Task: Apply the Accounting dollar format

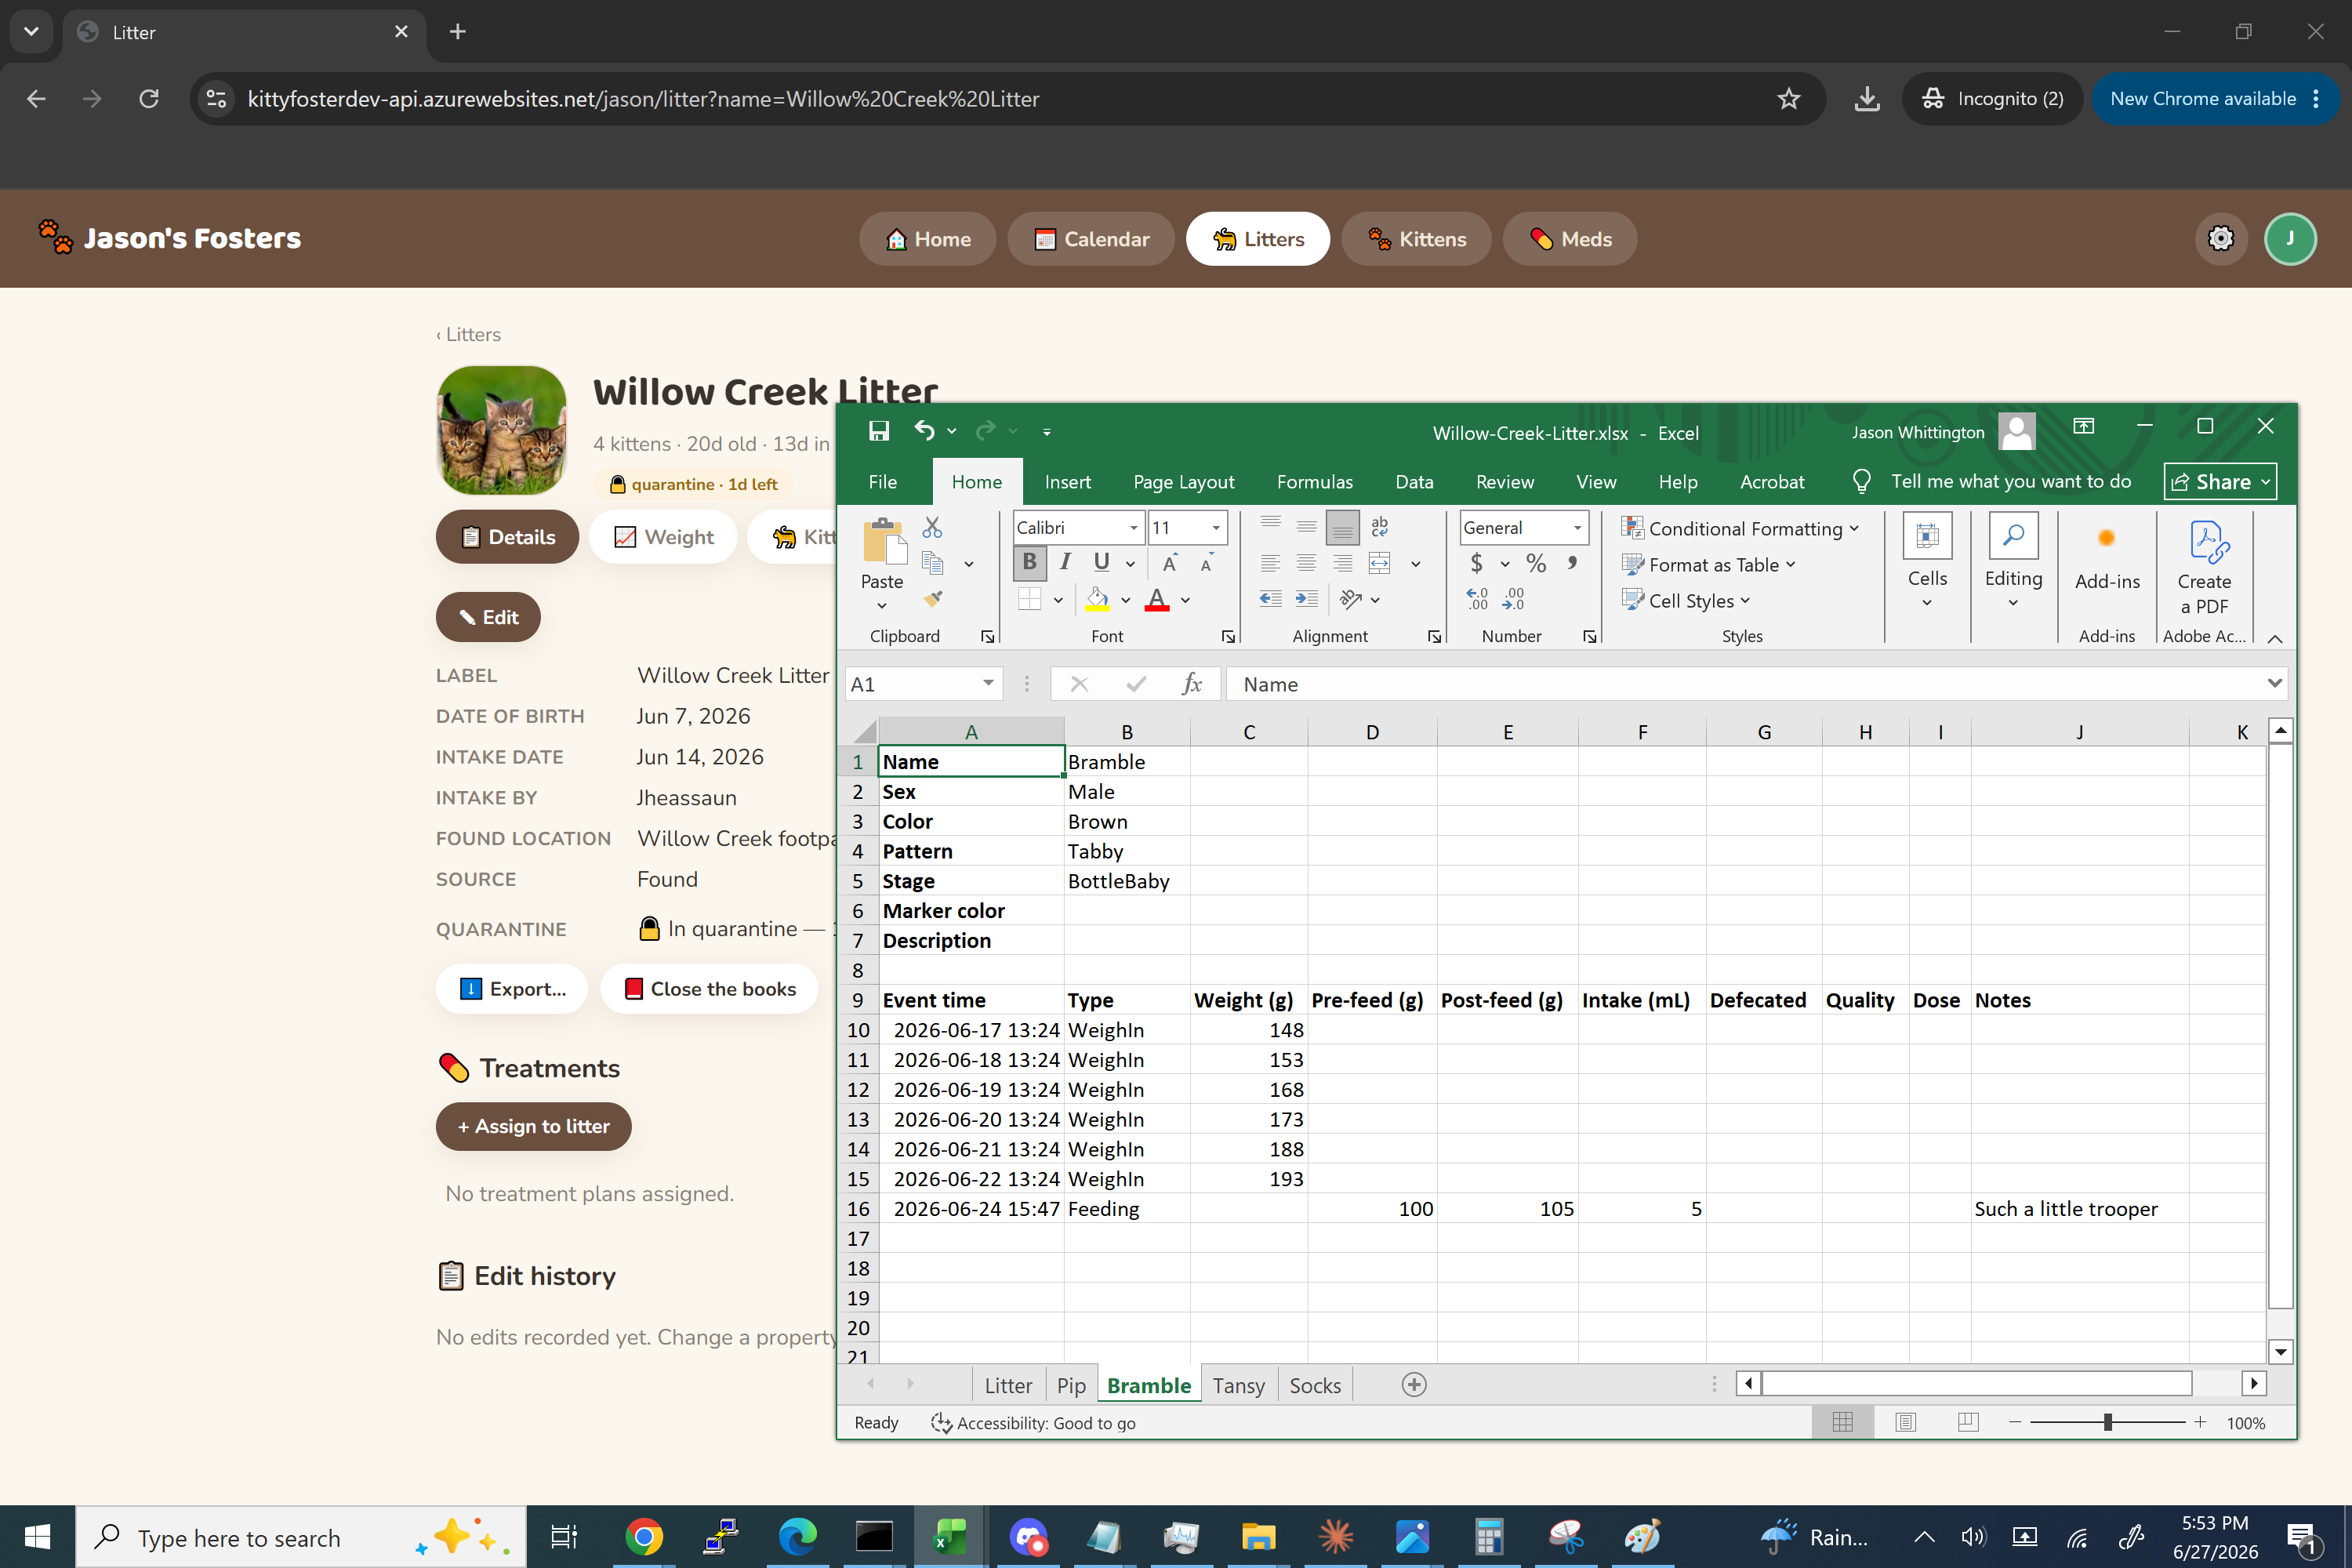Action: point(1476,563)
